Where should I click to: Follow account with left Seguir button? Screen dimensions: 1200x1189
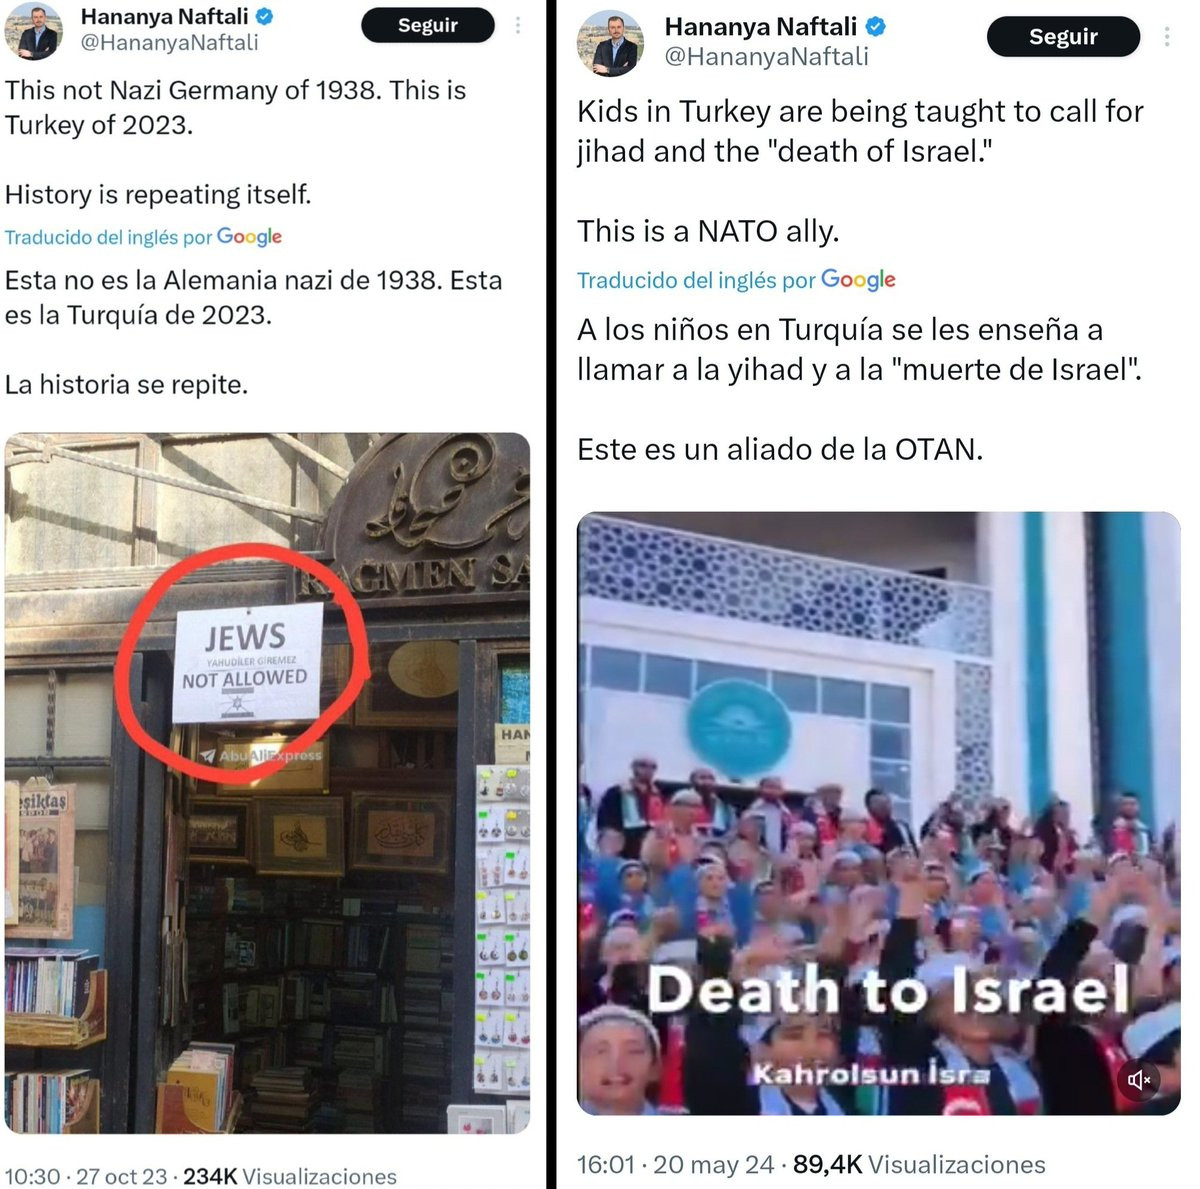[428, 25]
